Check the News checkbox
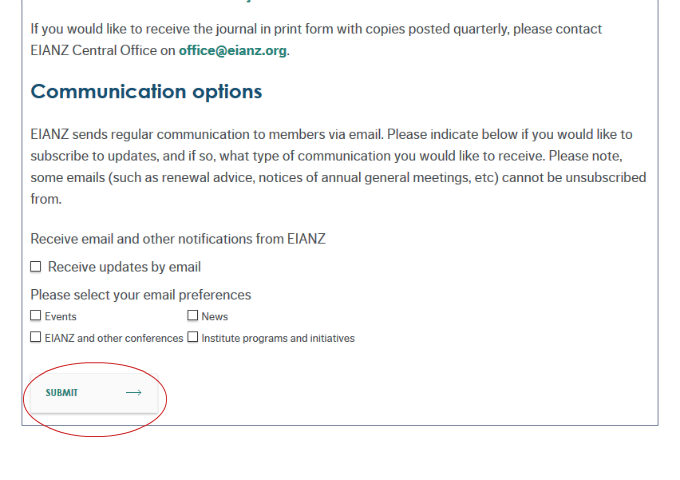Screen dimensions: 680x480 click(193, 316)
